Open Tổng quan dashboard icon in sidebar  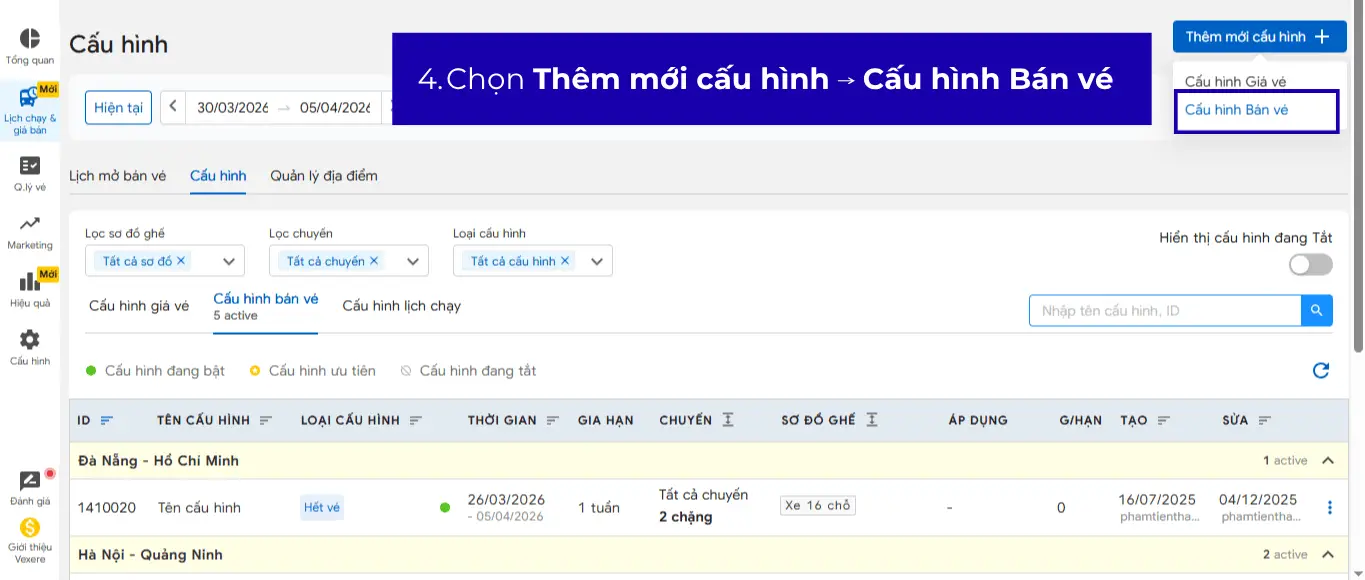[30, 40]
